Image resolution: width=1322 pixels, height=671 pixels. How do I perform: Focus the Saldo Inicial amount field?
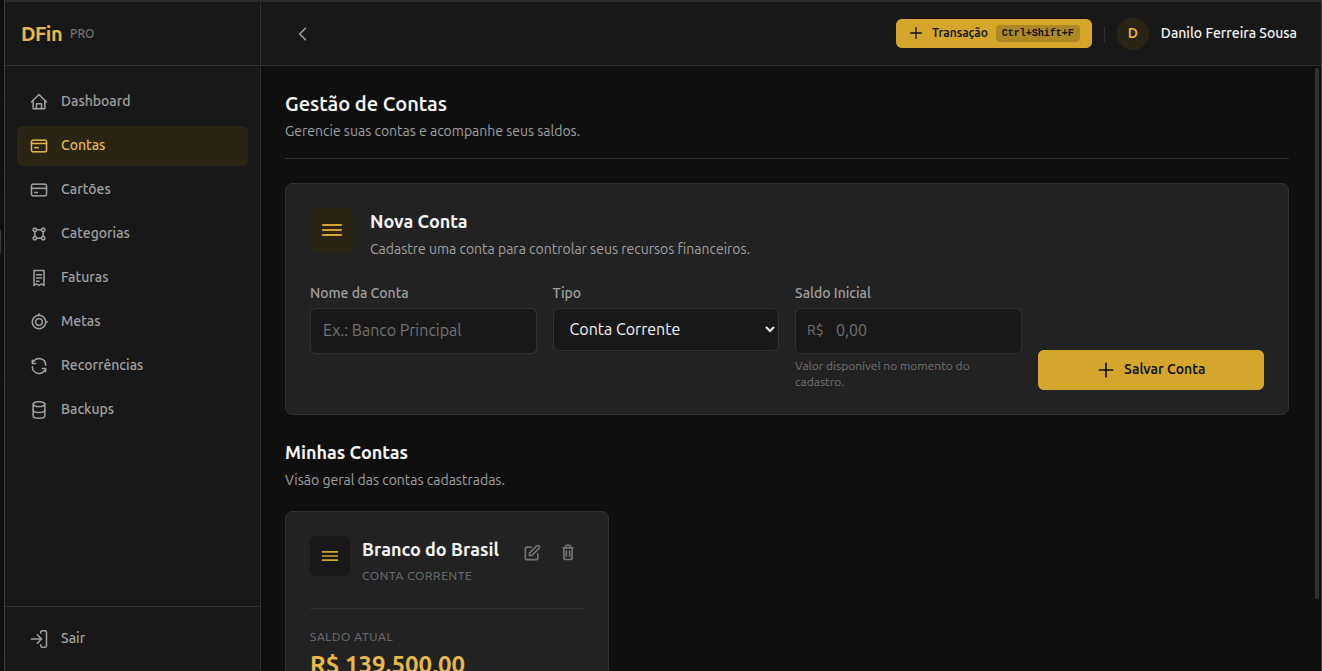908,330
